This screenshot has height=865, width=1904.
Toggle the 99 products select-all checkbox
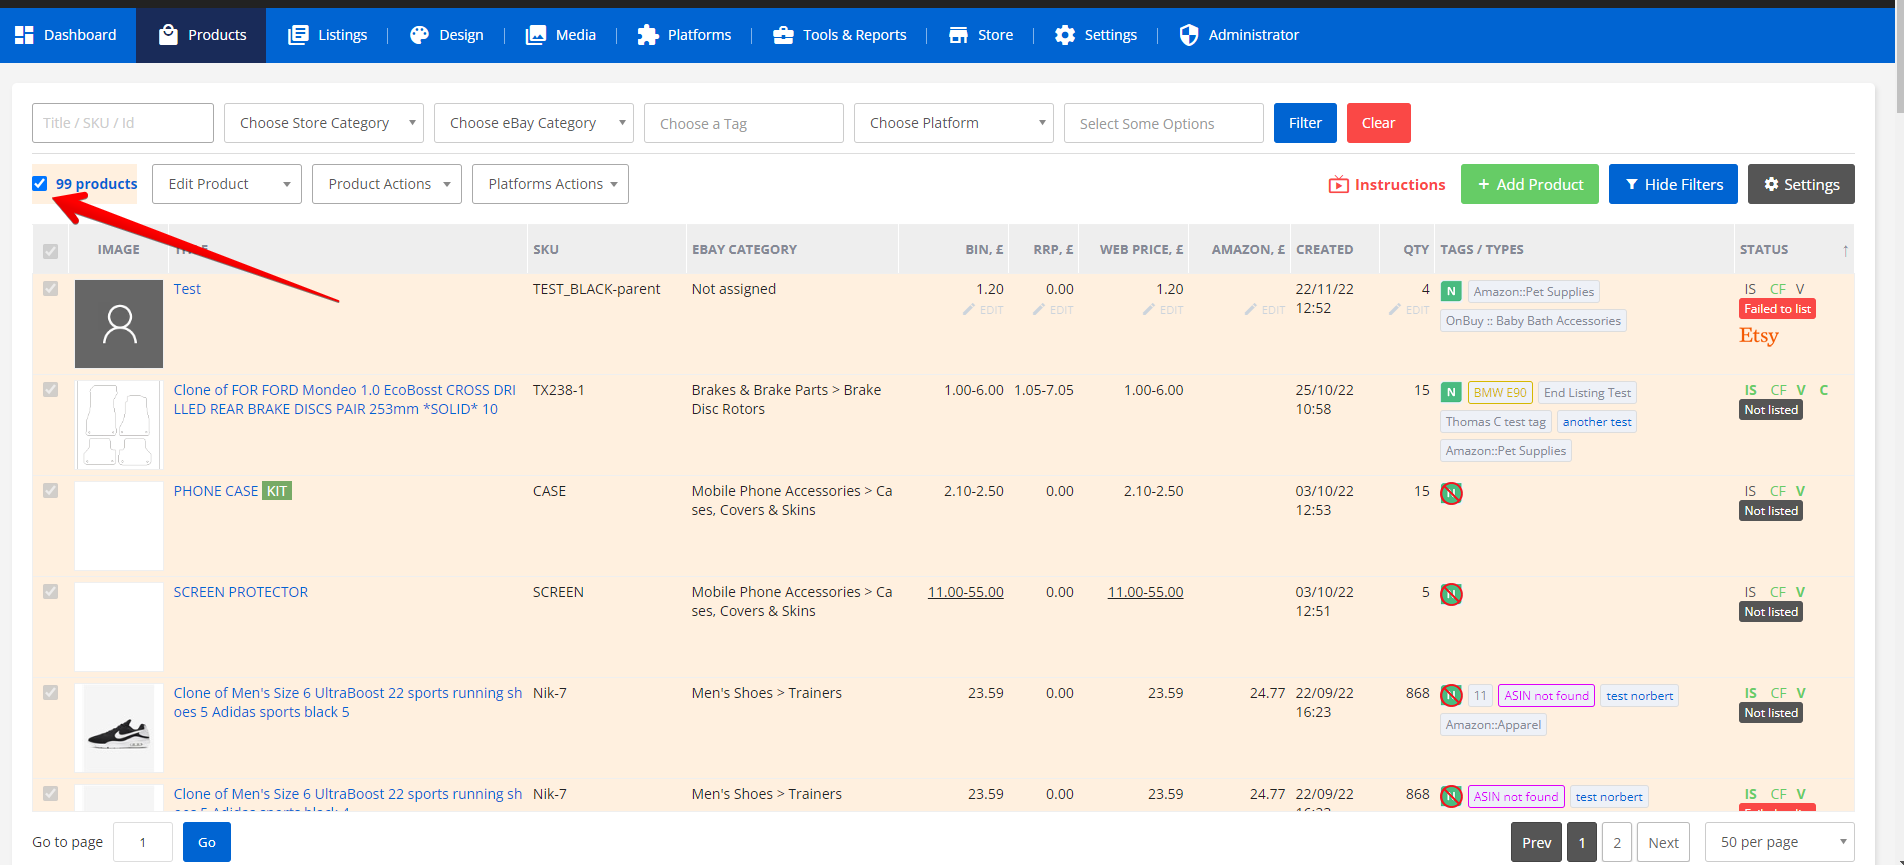point(40,184)
